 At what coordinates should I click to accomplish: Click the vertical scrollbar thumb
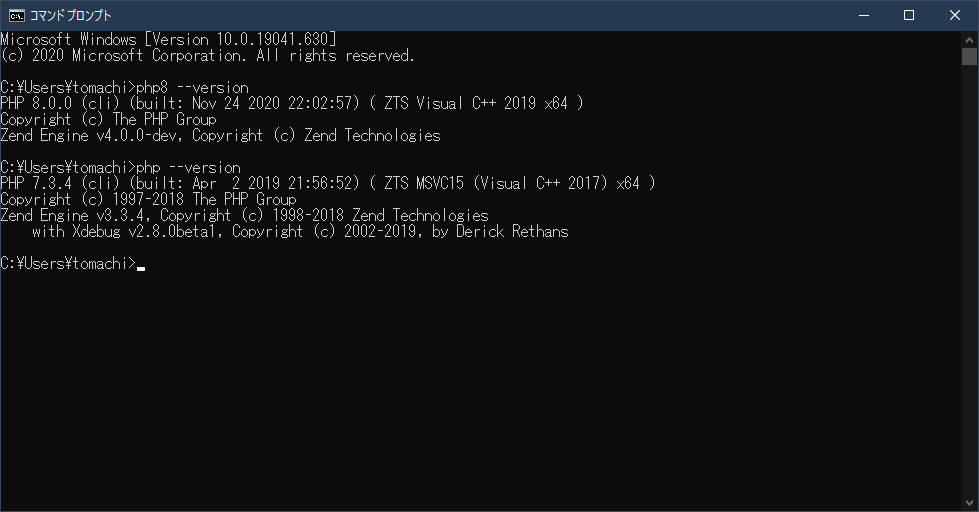969,56
